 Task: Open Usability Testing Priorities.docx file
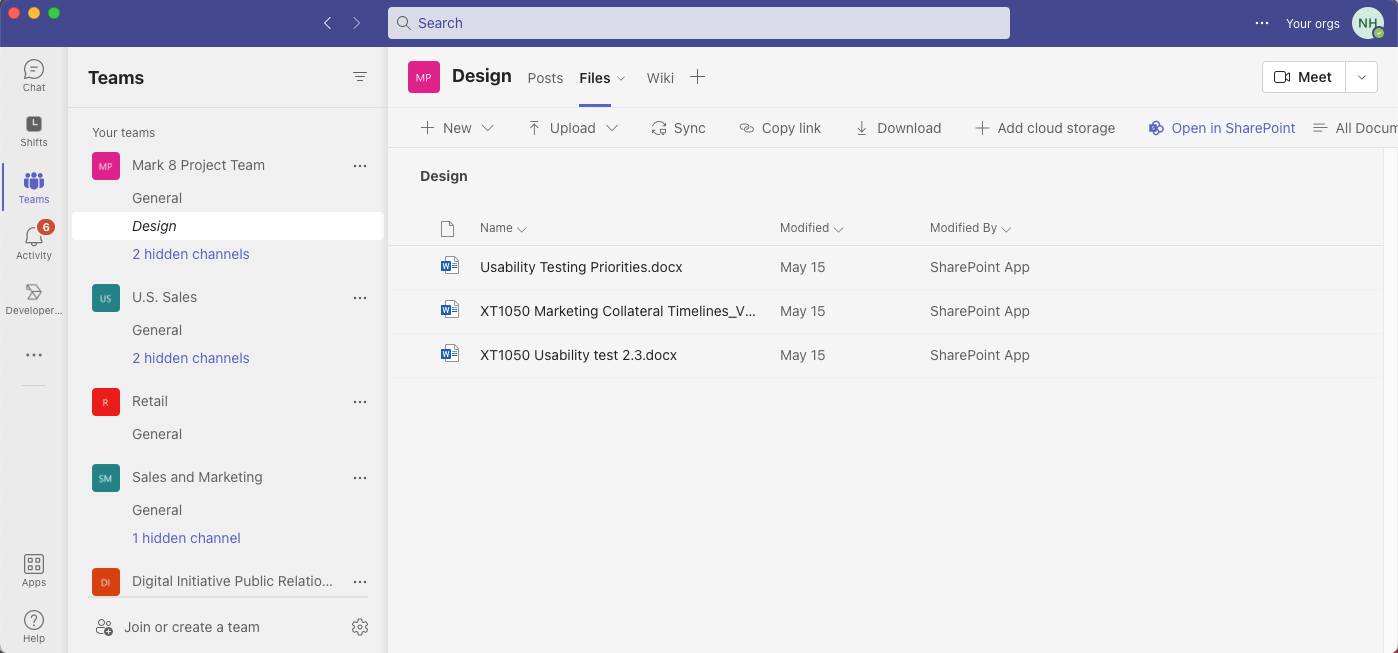(x=581, y=267)
